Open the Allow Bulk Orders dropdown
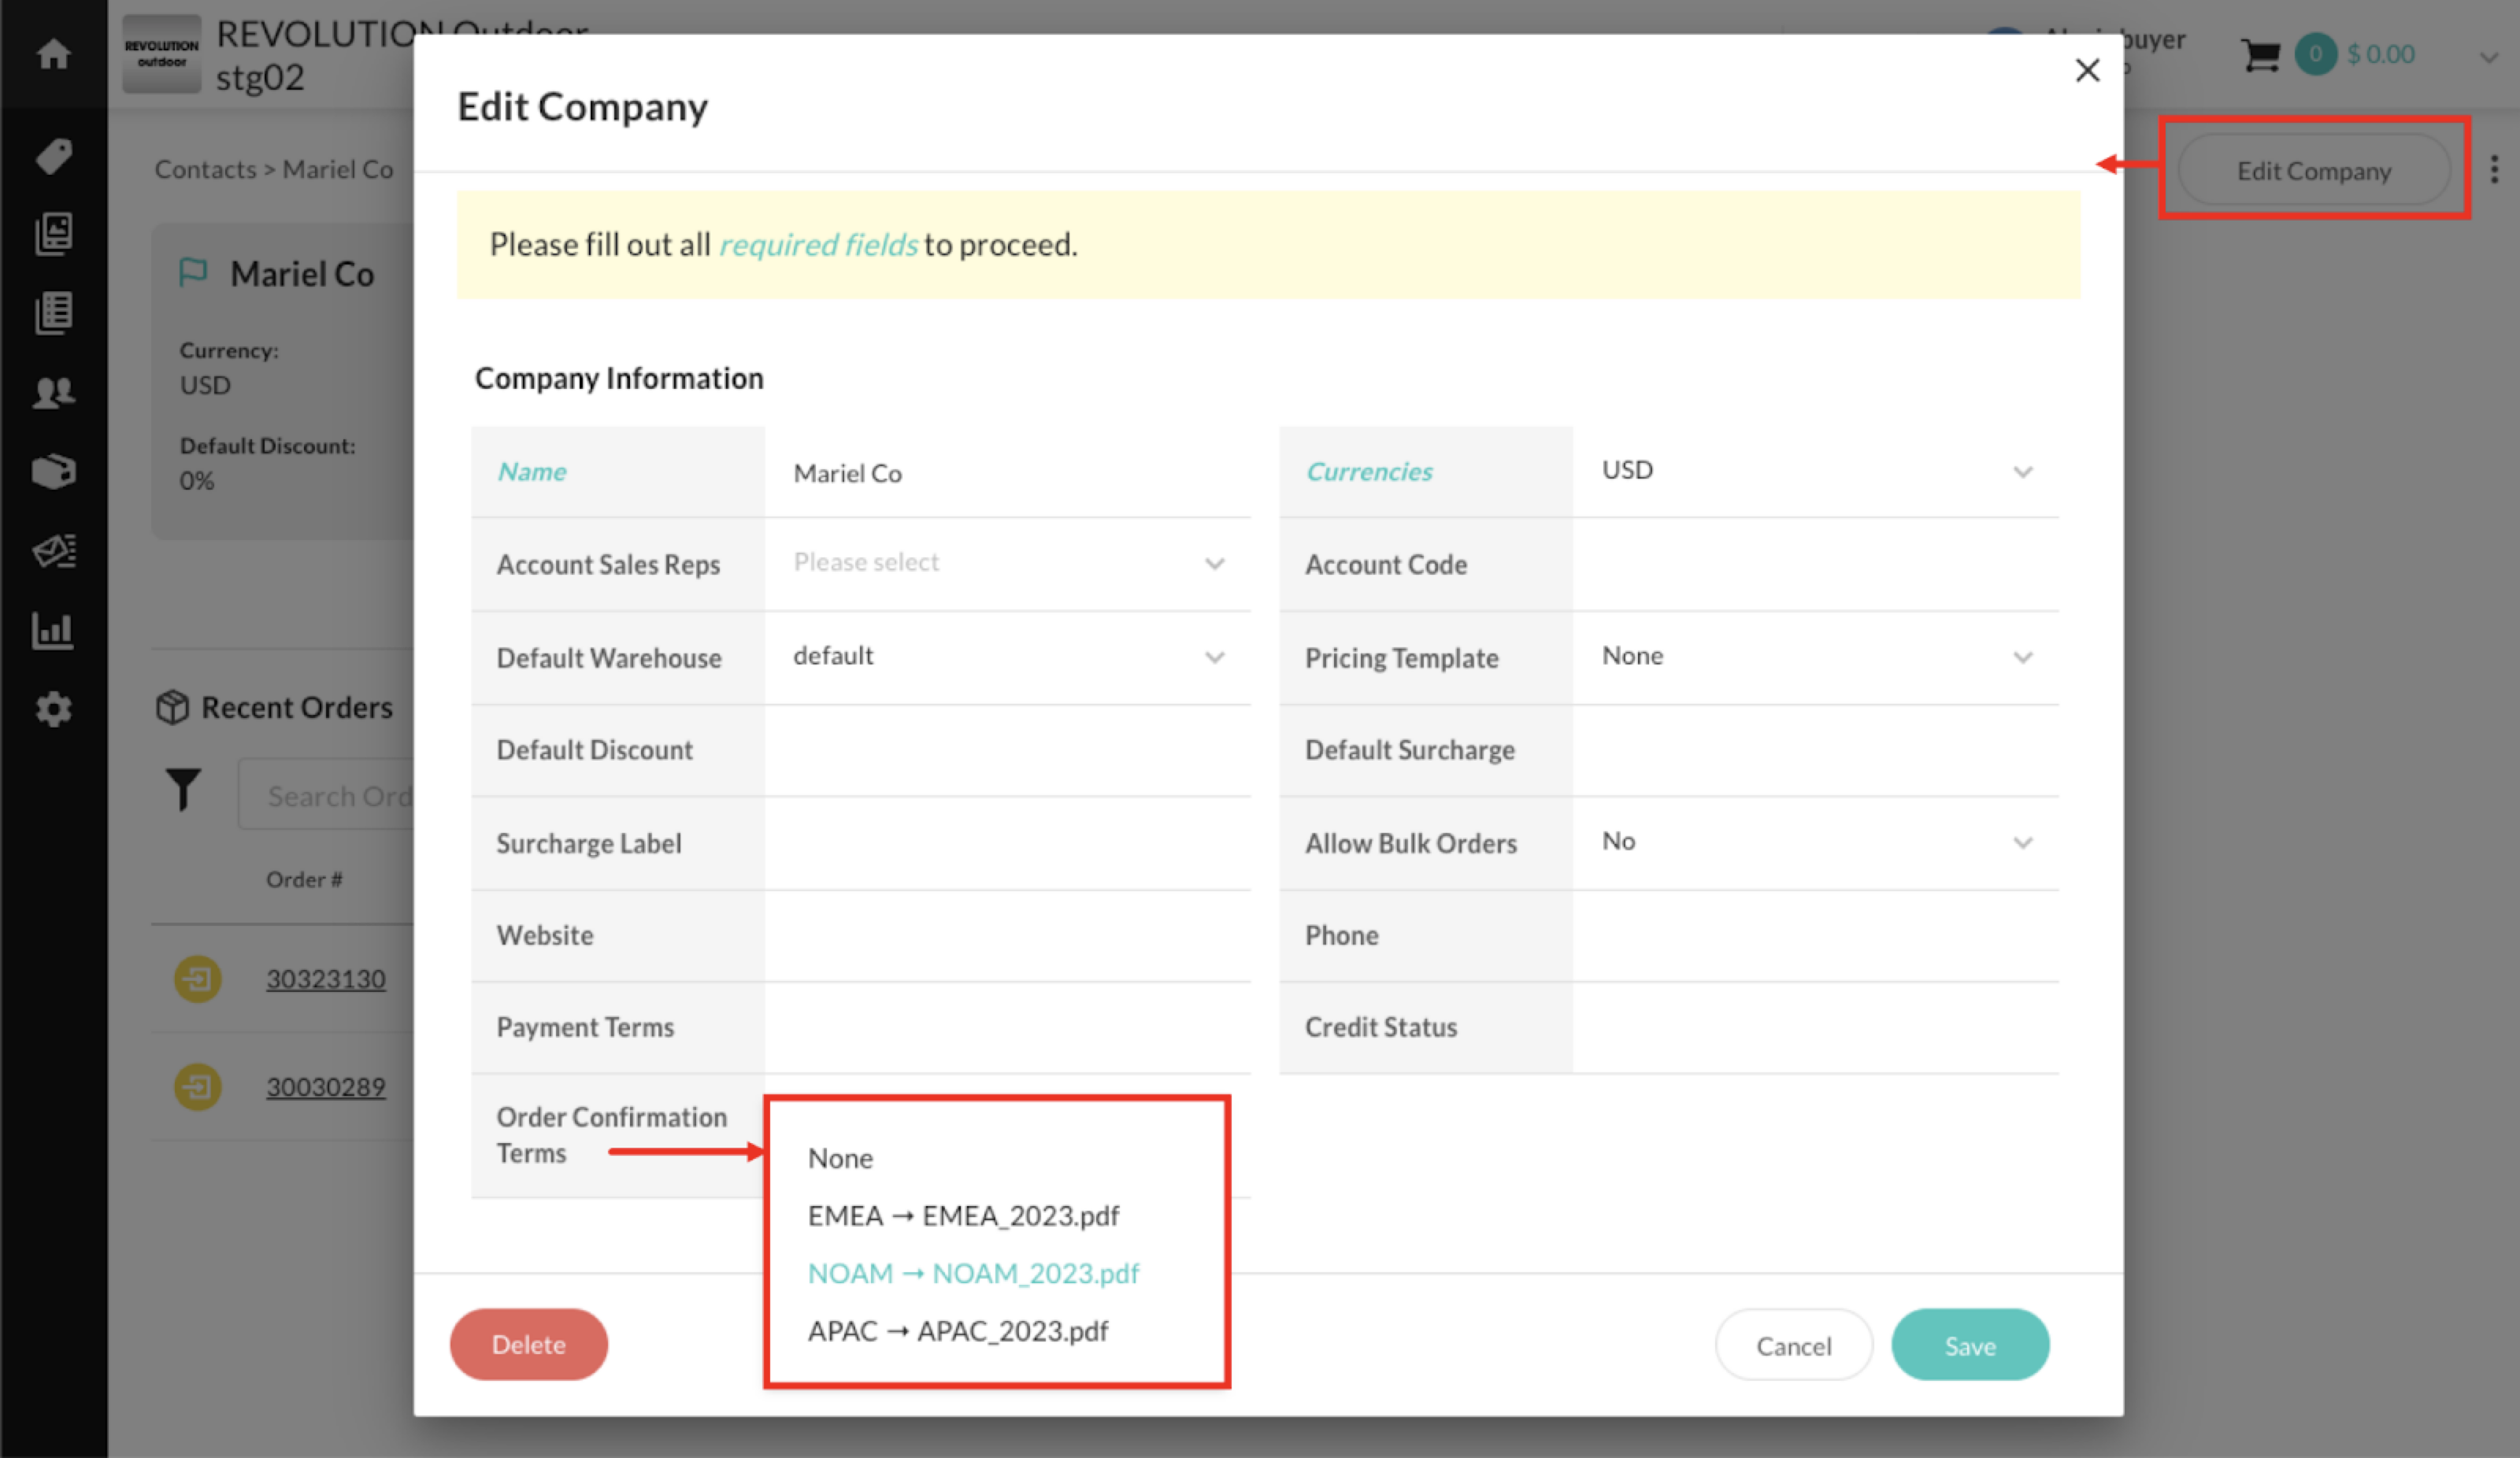Screen dimensions: 2520x1458 point(1815,842)
